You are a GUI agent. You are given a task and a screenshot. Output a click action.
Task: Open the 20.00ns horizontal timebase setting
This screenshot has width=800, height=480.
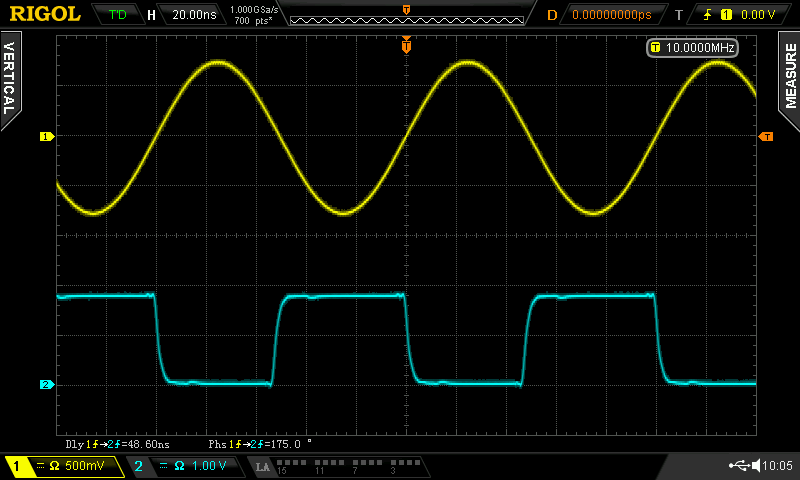pyautogui.click(x=195, y=15)
